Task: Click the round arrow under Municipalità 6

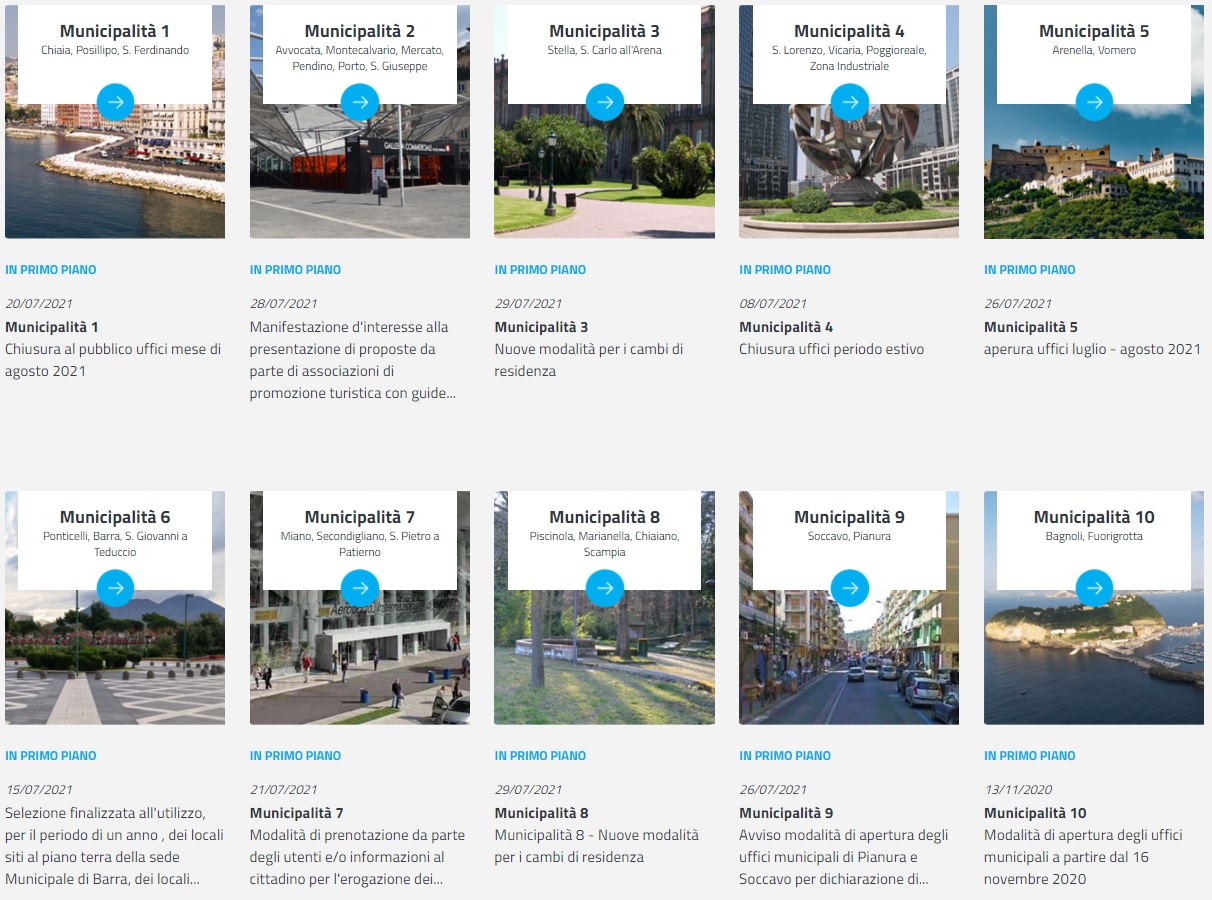Action: [115, 588]
